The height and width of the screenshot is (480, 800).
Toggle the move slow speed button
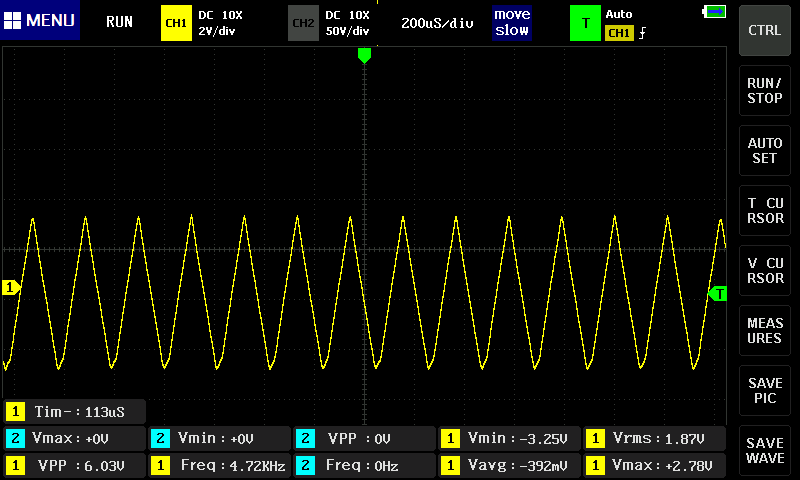pyautogui.click(x=512, y=22)
